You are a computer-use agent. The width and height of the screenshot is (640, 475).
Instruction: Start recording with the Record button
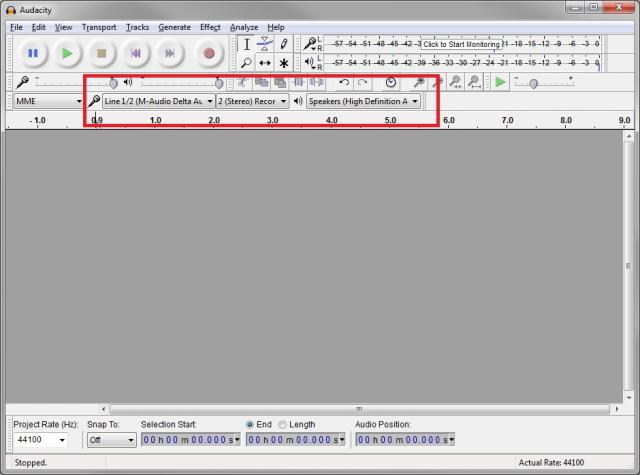click(x=209, y=53)
